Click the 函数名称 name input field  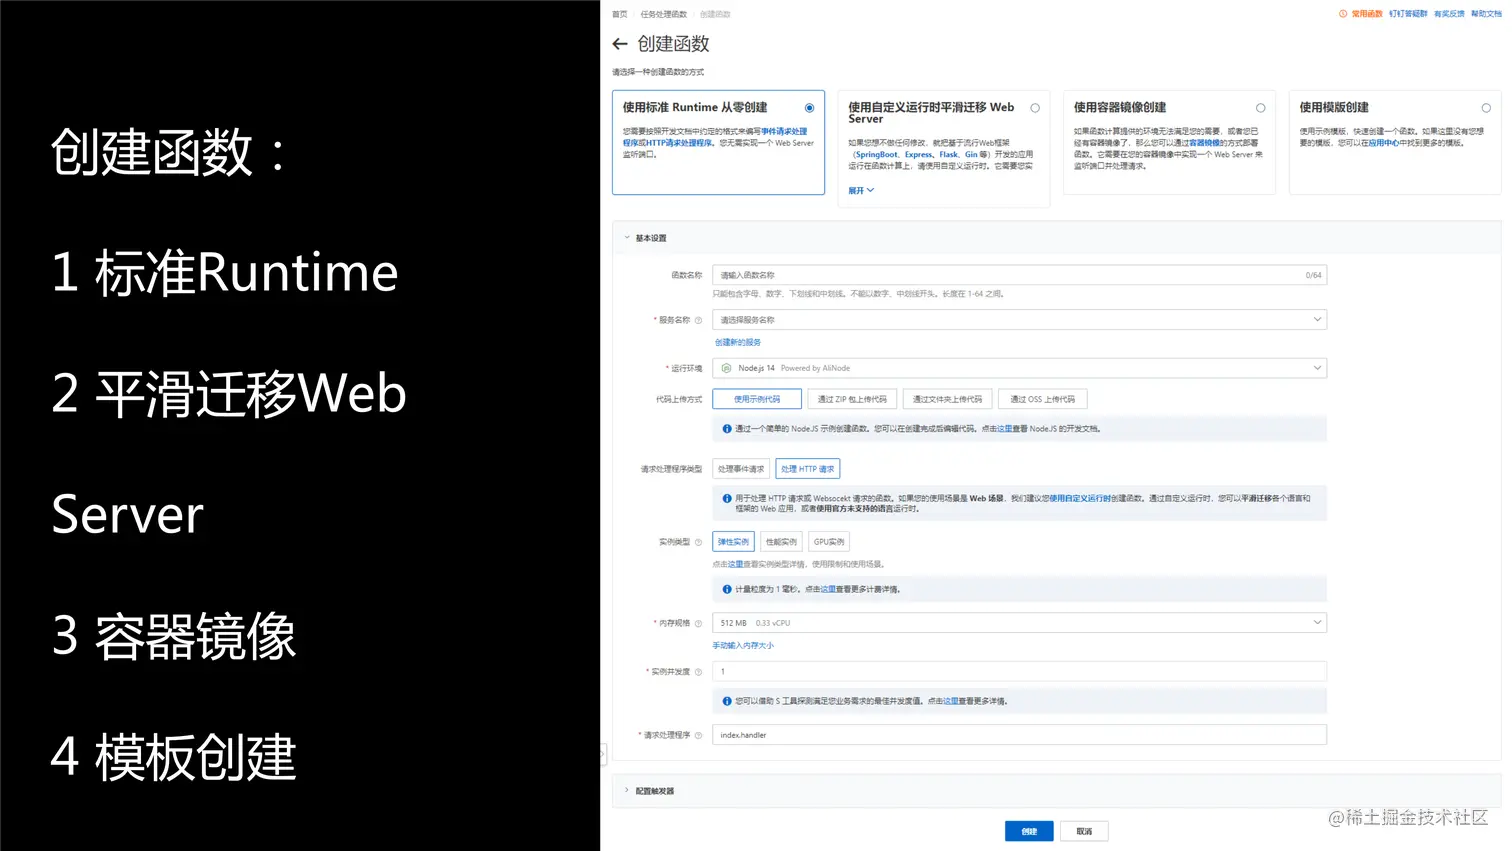pos(1018,274)
